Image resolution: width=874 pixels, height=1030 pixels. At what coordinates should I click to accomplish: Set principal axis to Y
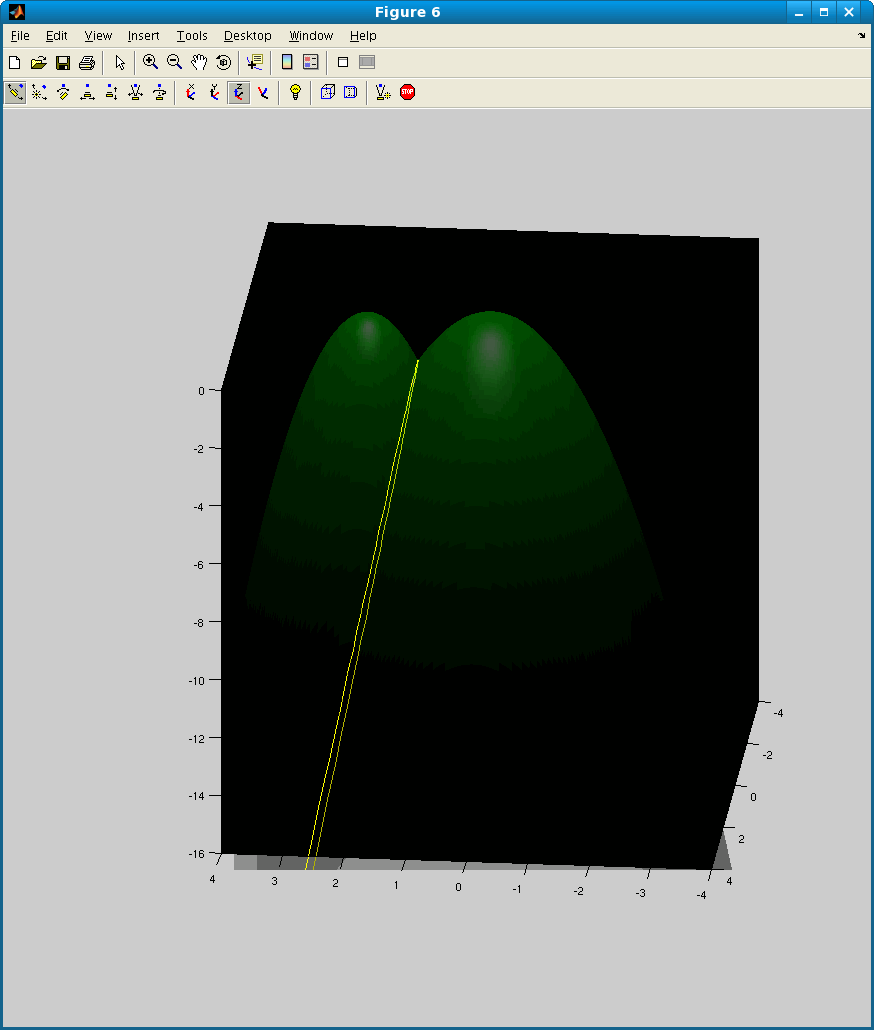click(x=215, y=93)
